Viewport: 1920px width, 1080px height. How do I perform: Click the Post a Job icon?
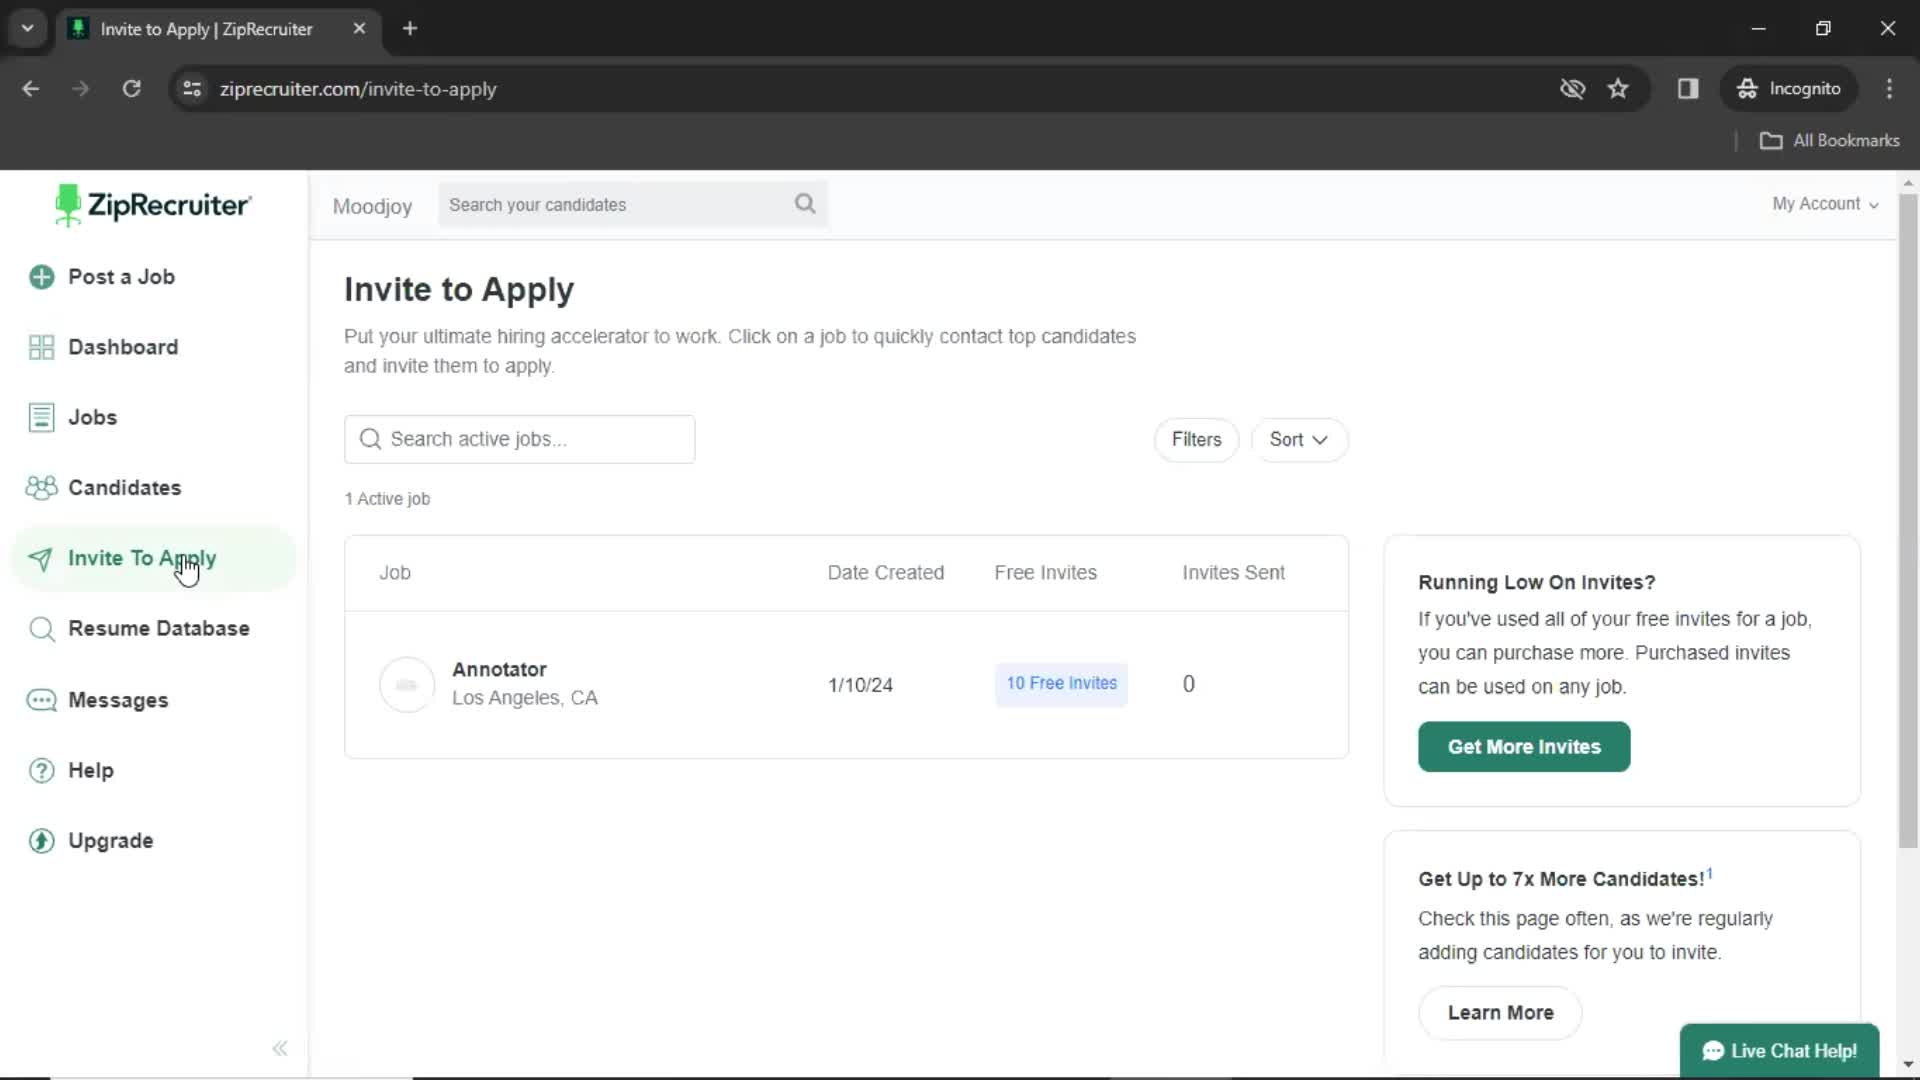pos(41,277)
